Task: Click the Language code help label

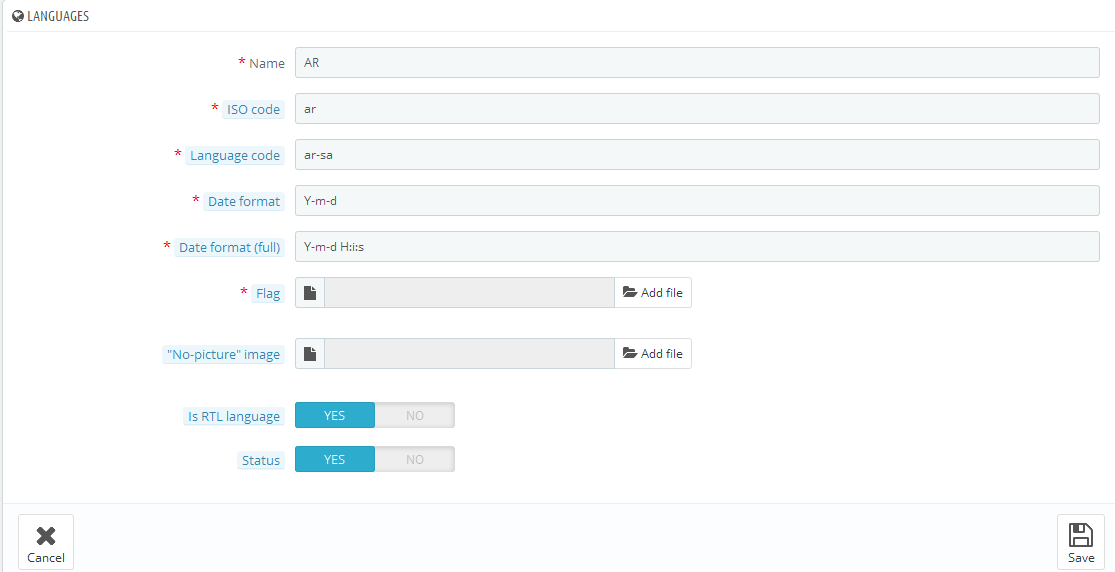Action: tap(235, 156)
